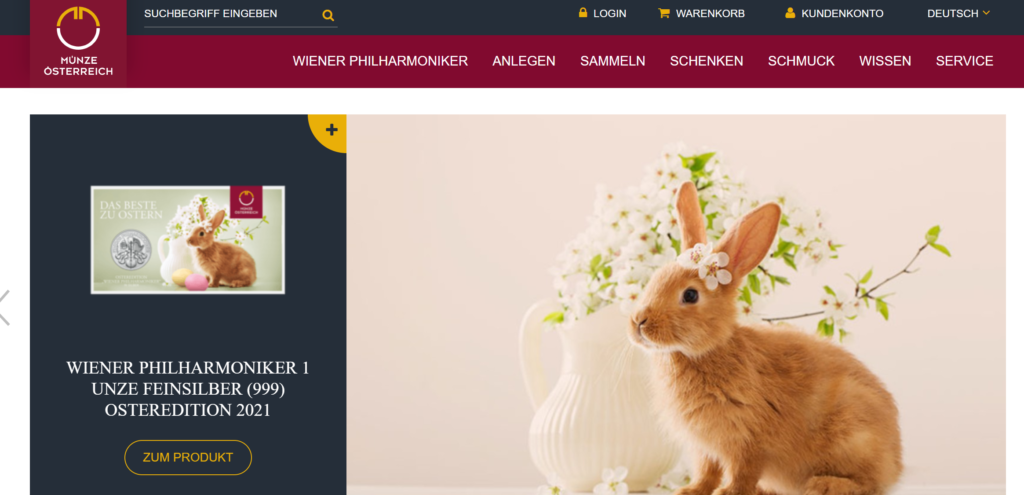Select the Sammeln menu item
This screenshot has height=495, width=1024.
pyautogui.click(x=613, y=61)
